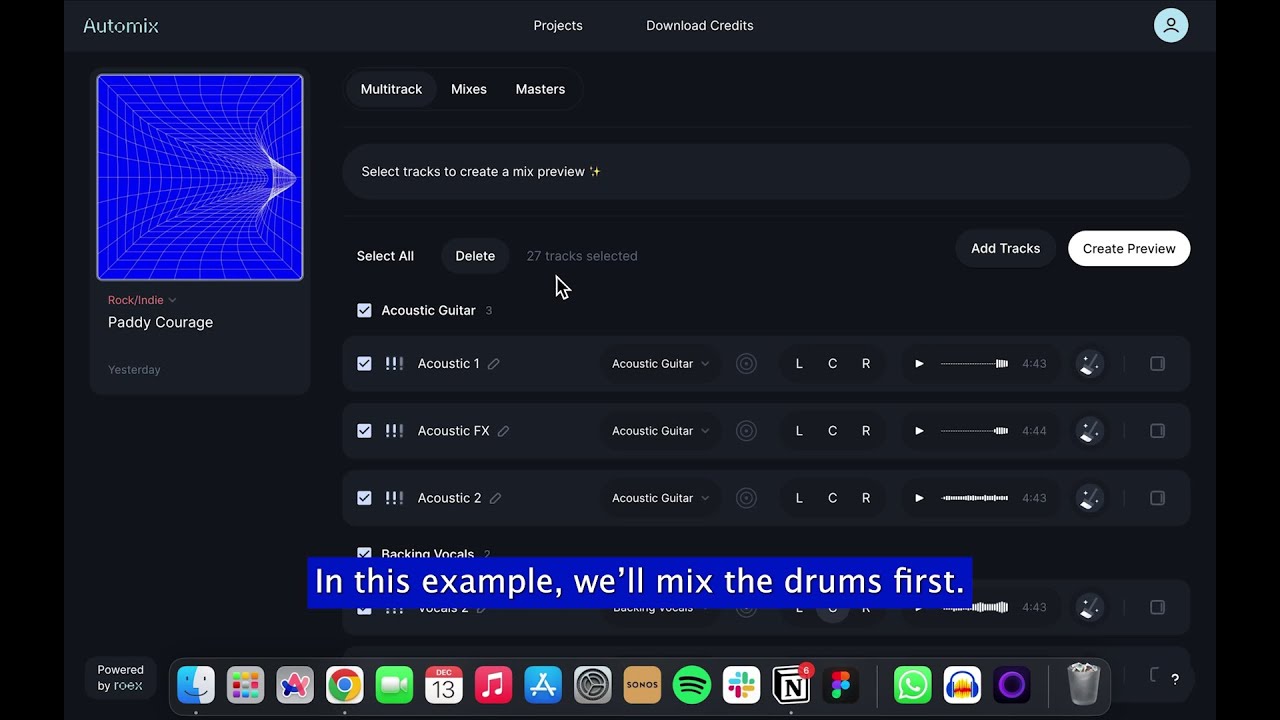The width and height of the screenshot is (1280, 720).
Task: Open the Powered by roex badge
Action: pyautogui.click(x=120, y=678)
